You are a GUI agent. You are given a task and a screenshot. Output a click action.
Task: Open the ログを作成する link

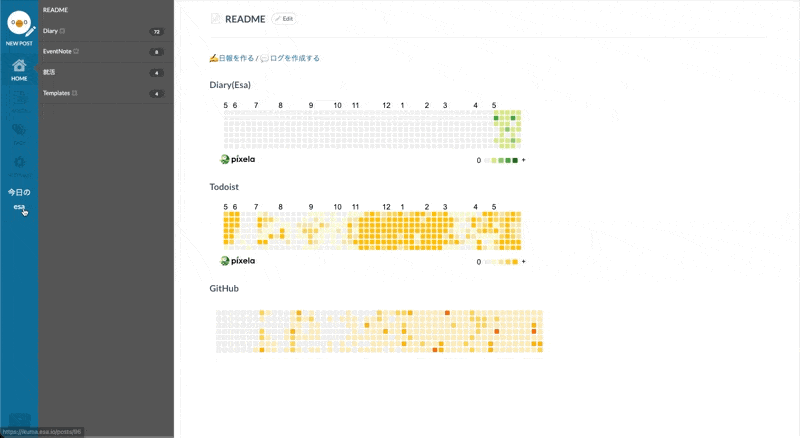tap(290, 58)
